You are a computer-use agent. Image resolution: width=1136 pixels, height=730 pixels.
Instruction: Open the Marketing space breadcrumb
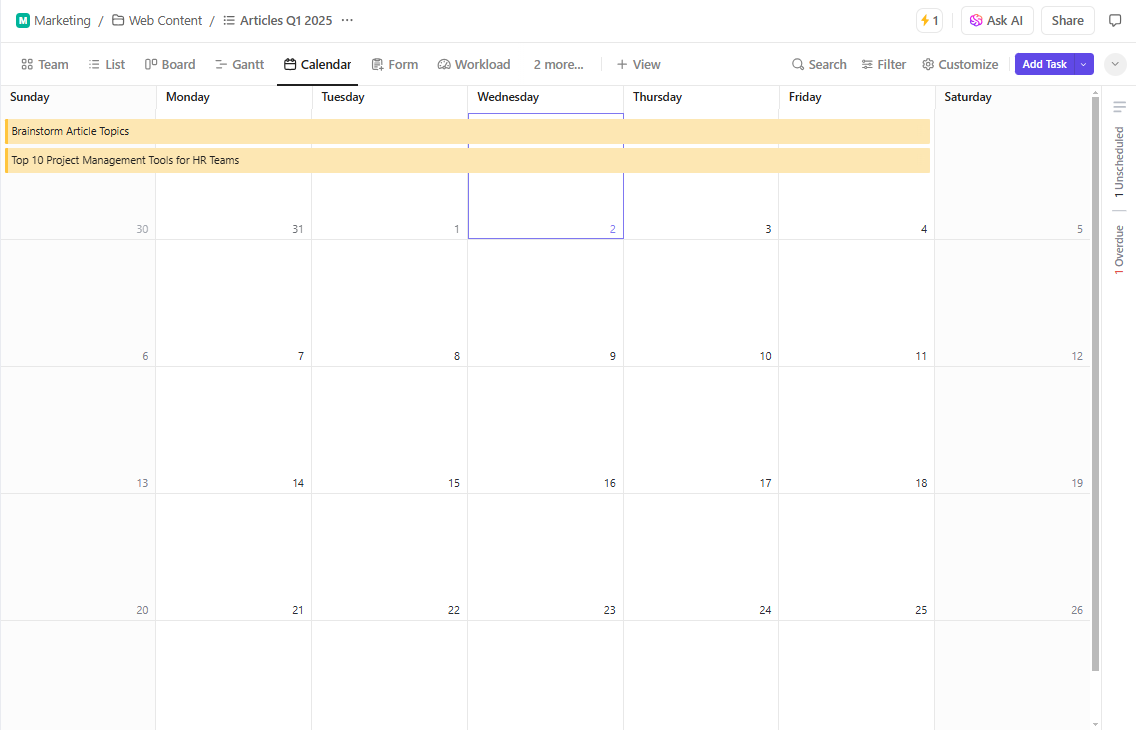tap(54, 20)
